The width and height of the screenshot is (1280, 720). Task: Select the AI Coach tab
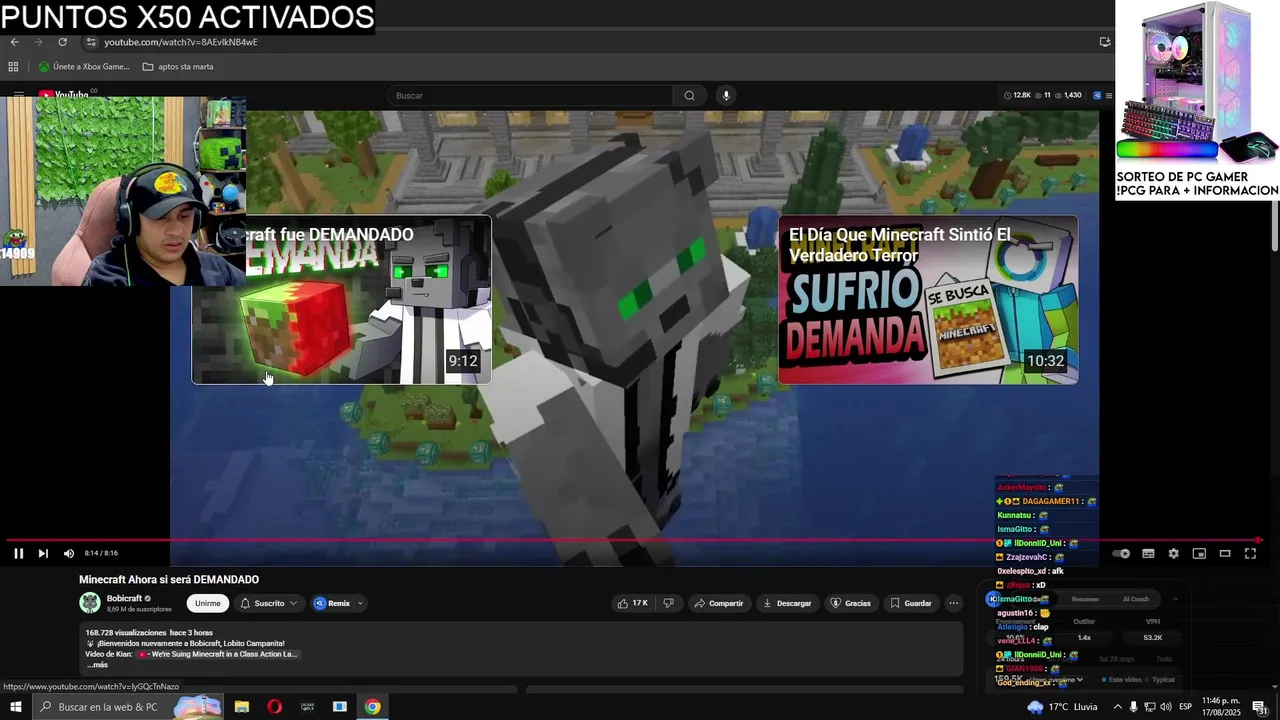(x=1136, y=599)
